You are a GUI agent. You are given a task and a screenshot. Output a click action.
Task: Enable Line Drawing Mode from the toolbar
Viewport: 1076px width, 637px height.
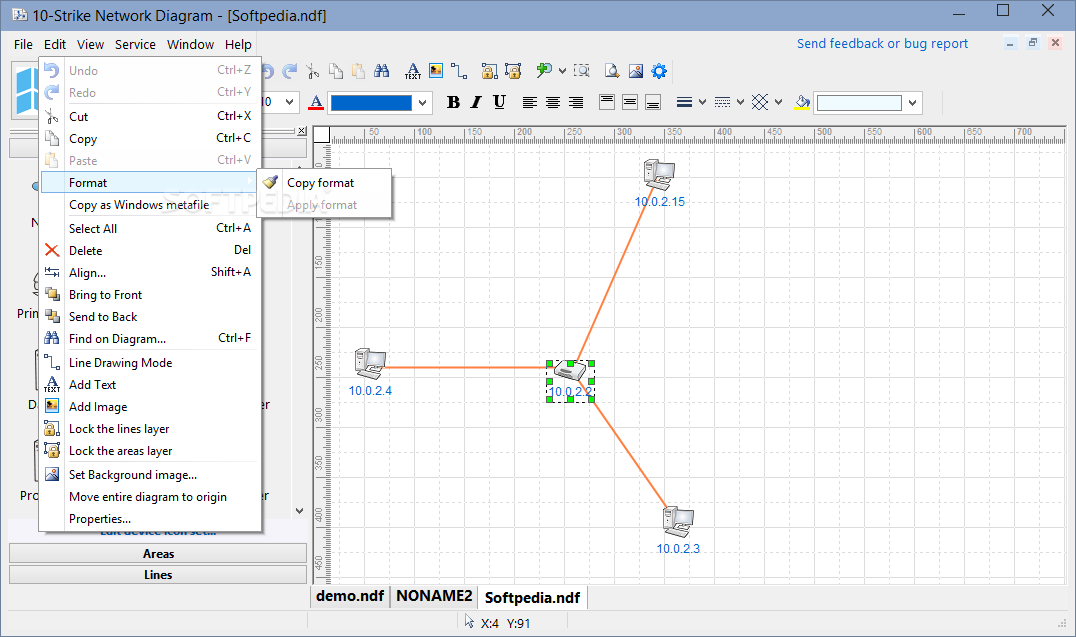(459, 71)
